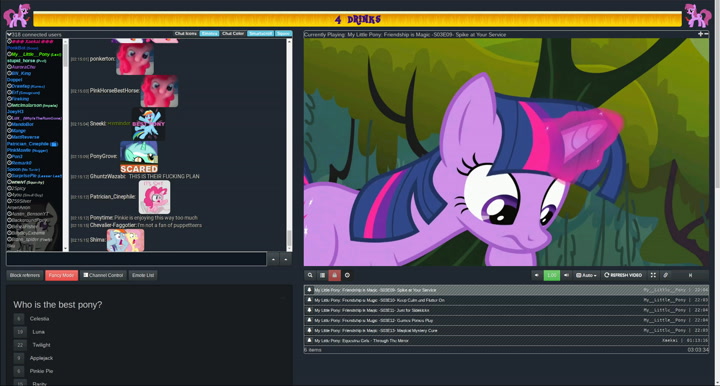Open the Auto quality dropdown
Viewport: 720px width, 386px height.
pos(586,275)
